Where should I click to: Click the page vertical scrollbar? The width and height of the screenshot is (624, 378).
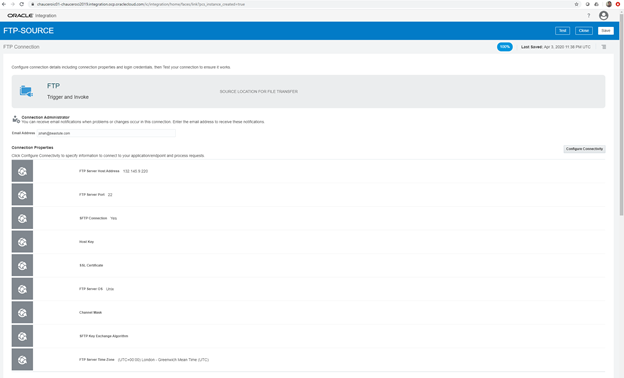pos(621,115)
